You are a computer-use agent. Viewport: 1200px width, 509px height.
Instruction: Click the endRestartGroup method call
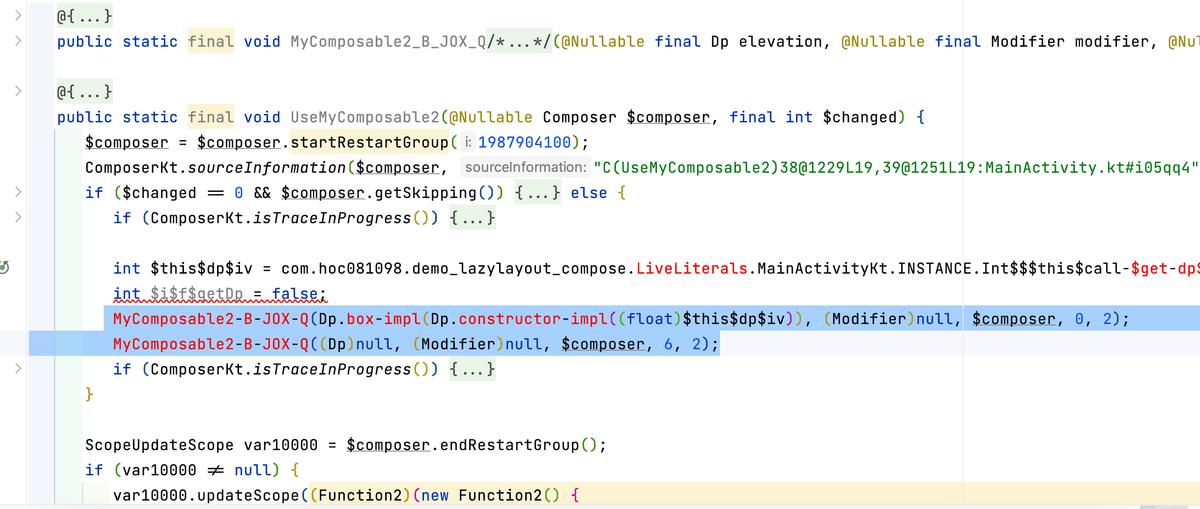point(512,445)
